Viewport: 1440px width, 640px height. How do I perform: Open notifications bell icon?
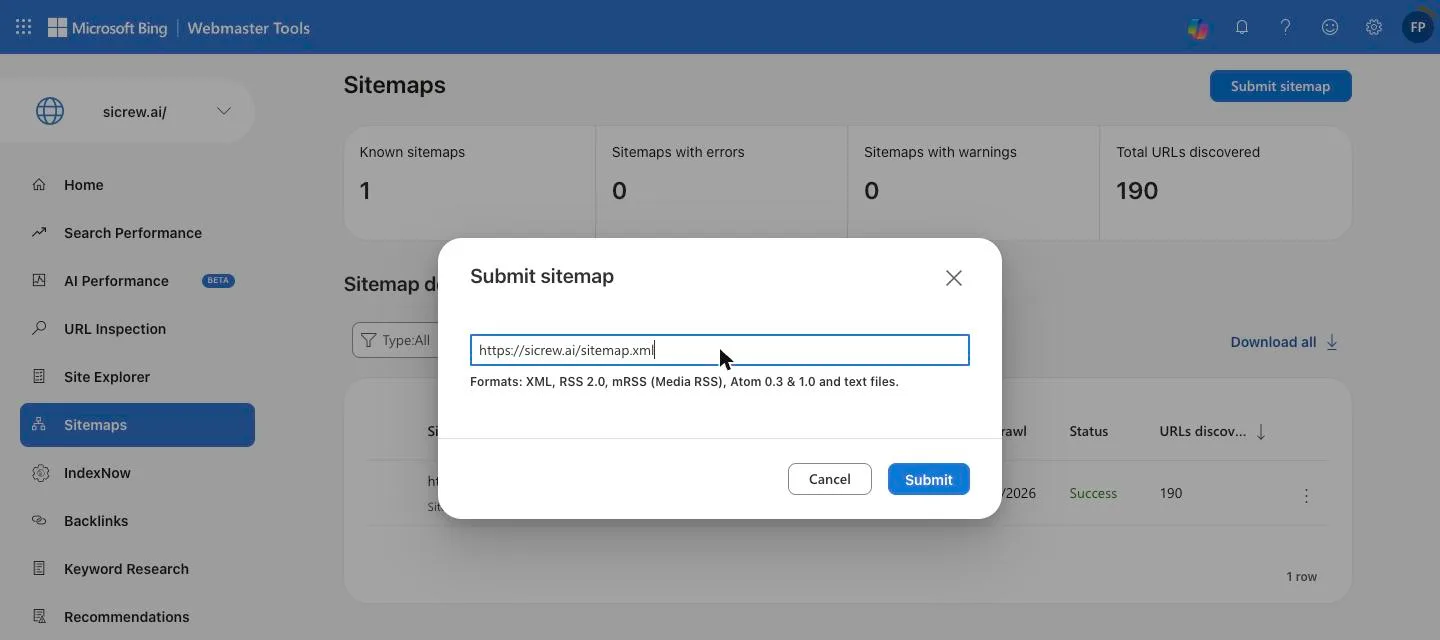[x=1242, y=28]
